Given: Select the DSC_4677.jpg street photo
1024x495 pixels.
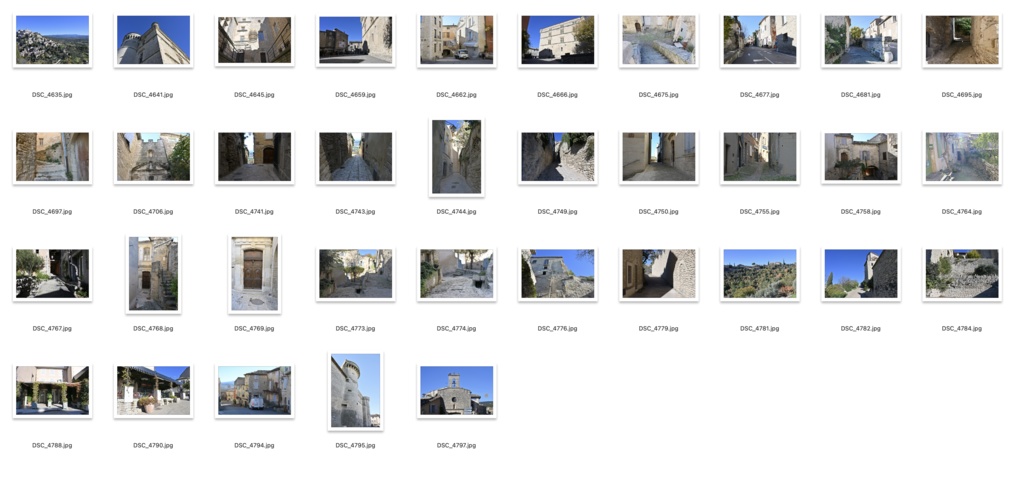Looking at the screenshot, I should (760, 40).
